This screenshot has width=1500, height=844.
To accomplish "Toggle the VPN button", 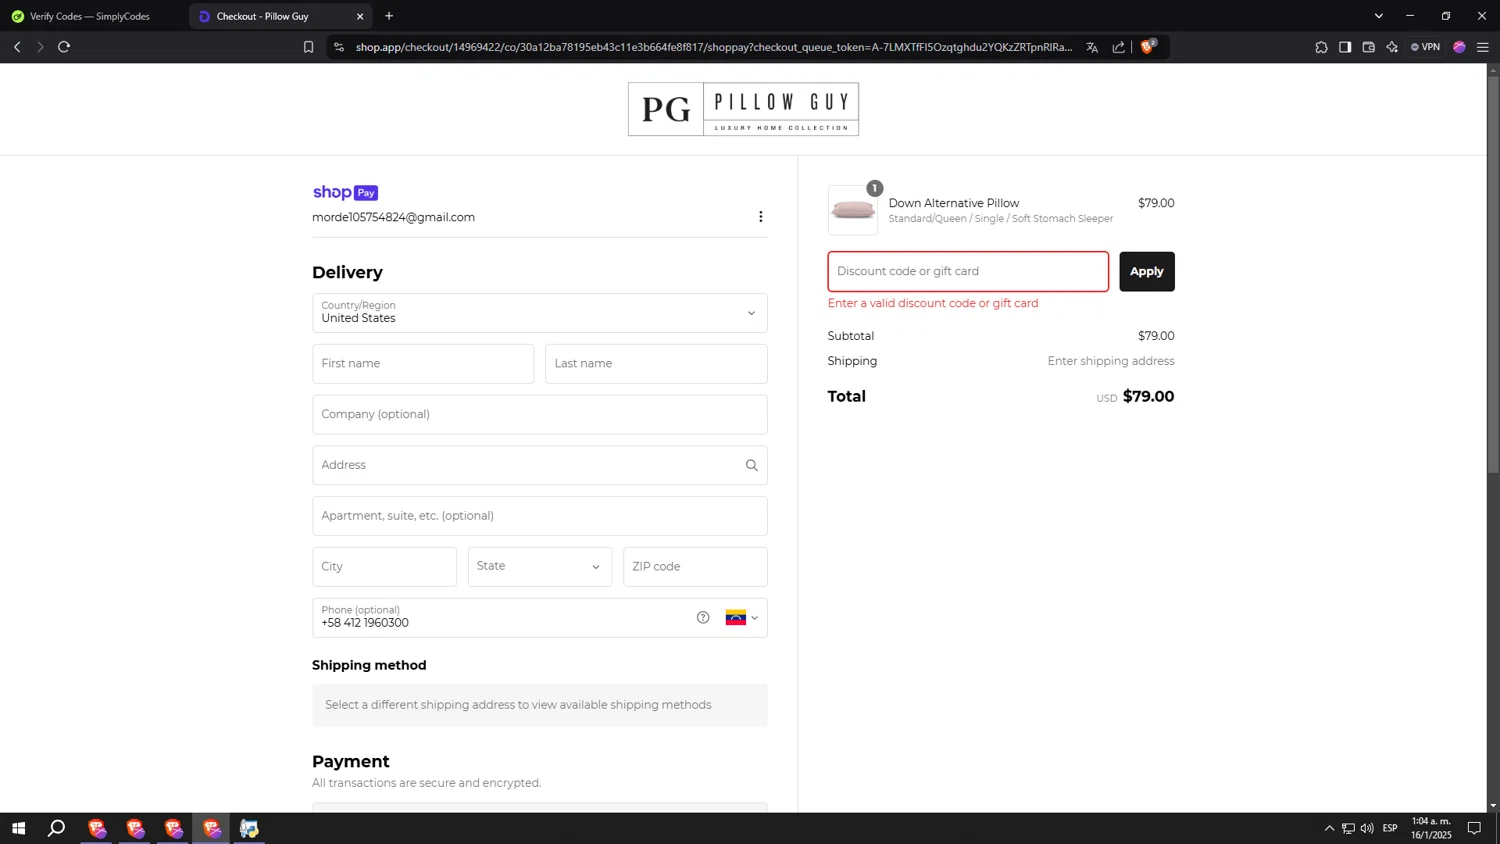I will coord(1425,47).
